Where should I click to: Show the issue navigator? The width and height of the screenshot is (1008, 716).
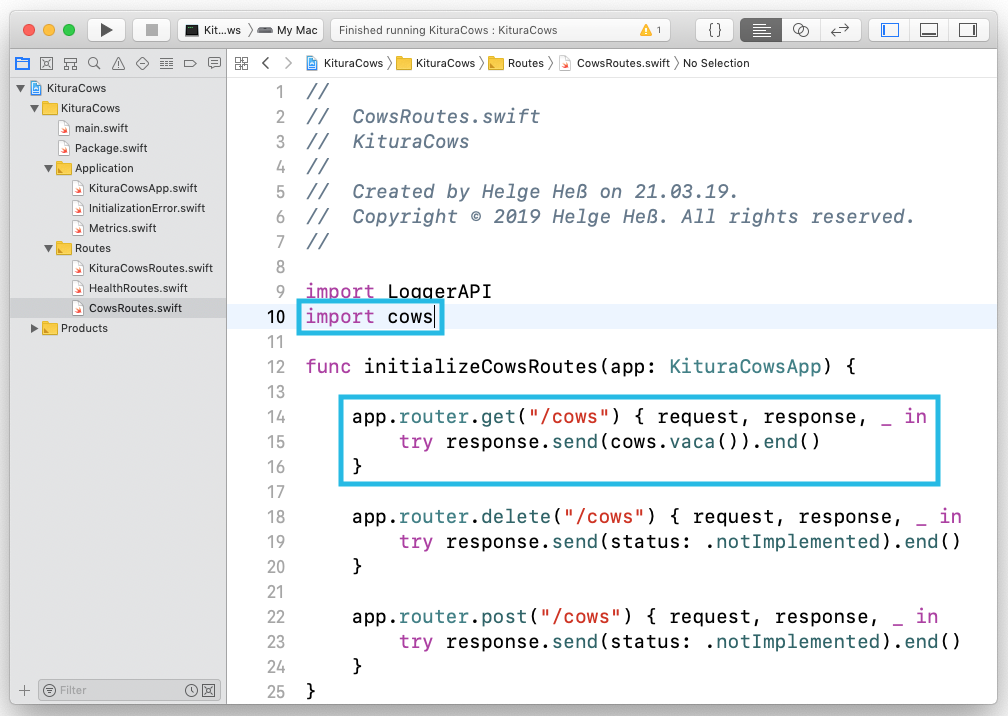[x=118, y=63]
